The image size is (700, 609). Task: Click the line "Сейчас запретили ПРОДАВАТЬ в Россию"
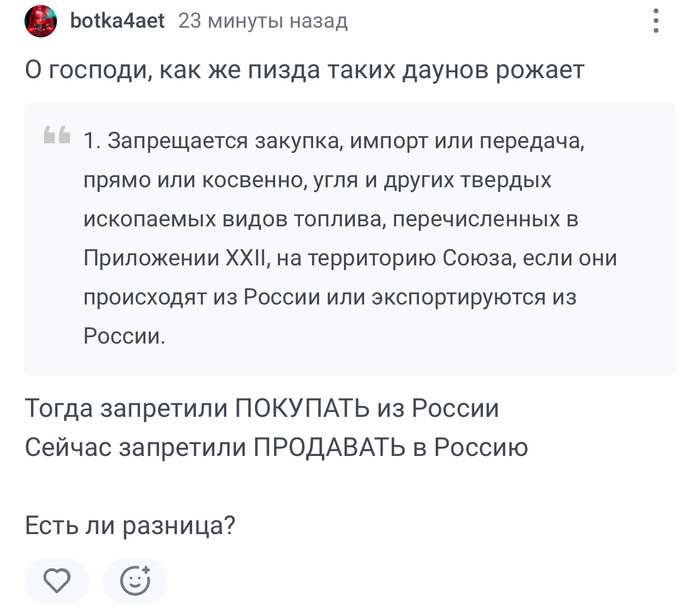[x=276, y=448]
